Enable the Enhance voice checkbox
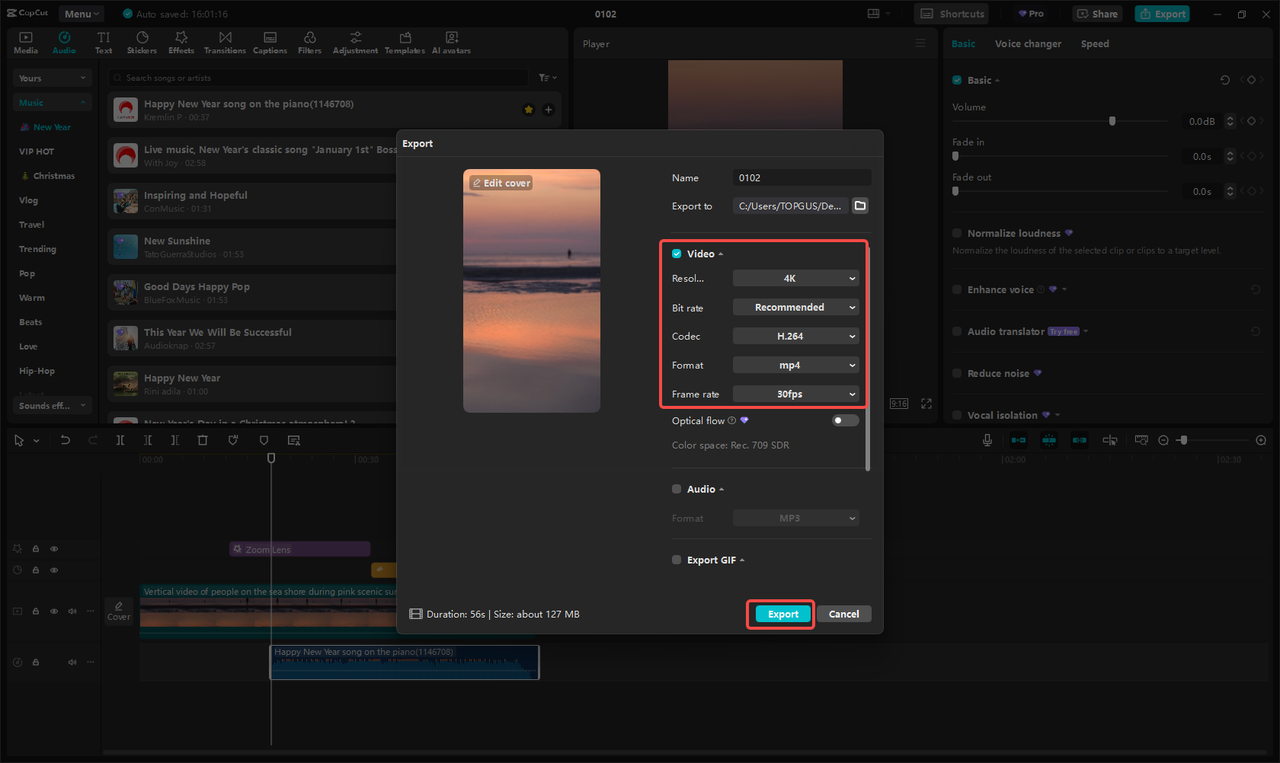Screen dimensions: 1280x763 (x=957, y=289)
